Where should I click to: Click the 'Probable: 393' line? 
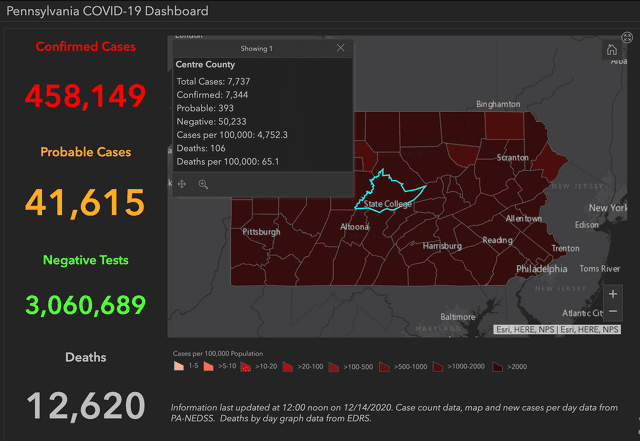pyautogui.click(x=205, y=108)
